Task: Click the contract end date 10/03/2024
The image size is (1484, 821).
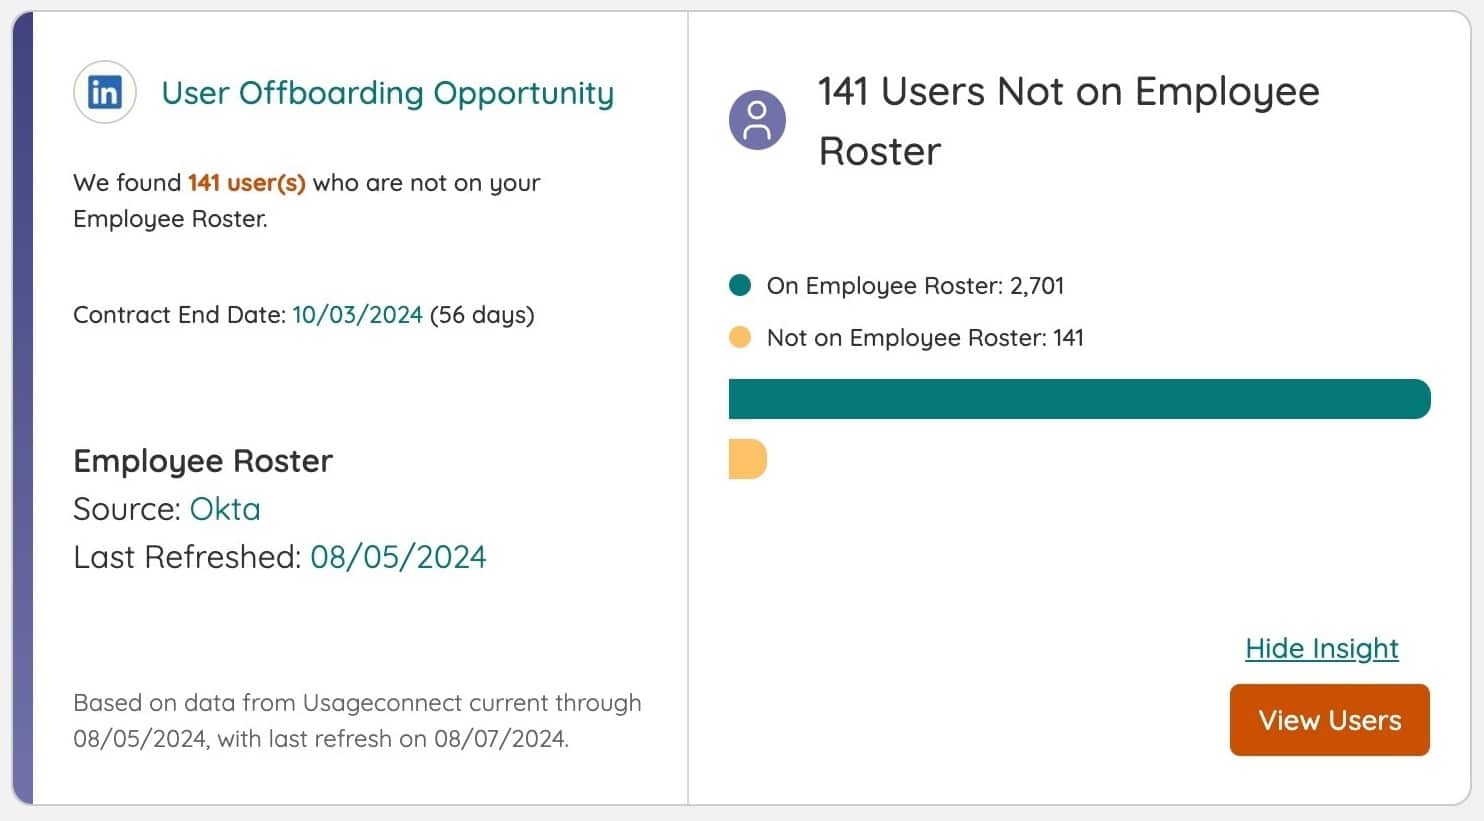Action: (x=357, y=315)
